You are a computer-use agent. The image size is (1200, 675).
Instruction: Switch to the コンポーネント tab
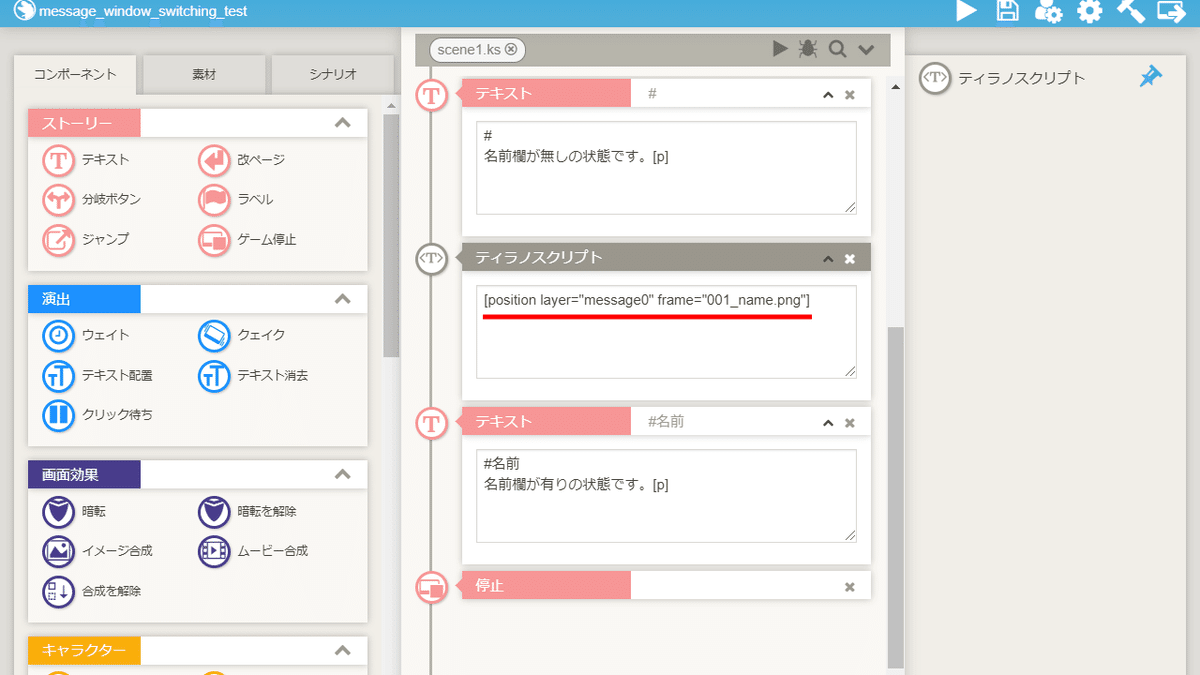click(x=75, y=74)
